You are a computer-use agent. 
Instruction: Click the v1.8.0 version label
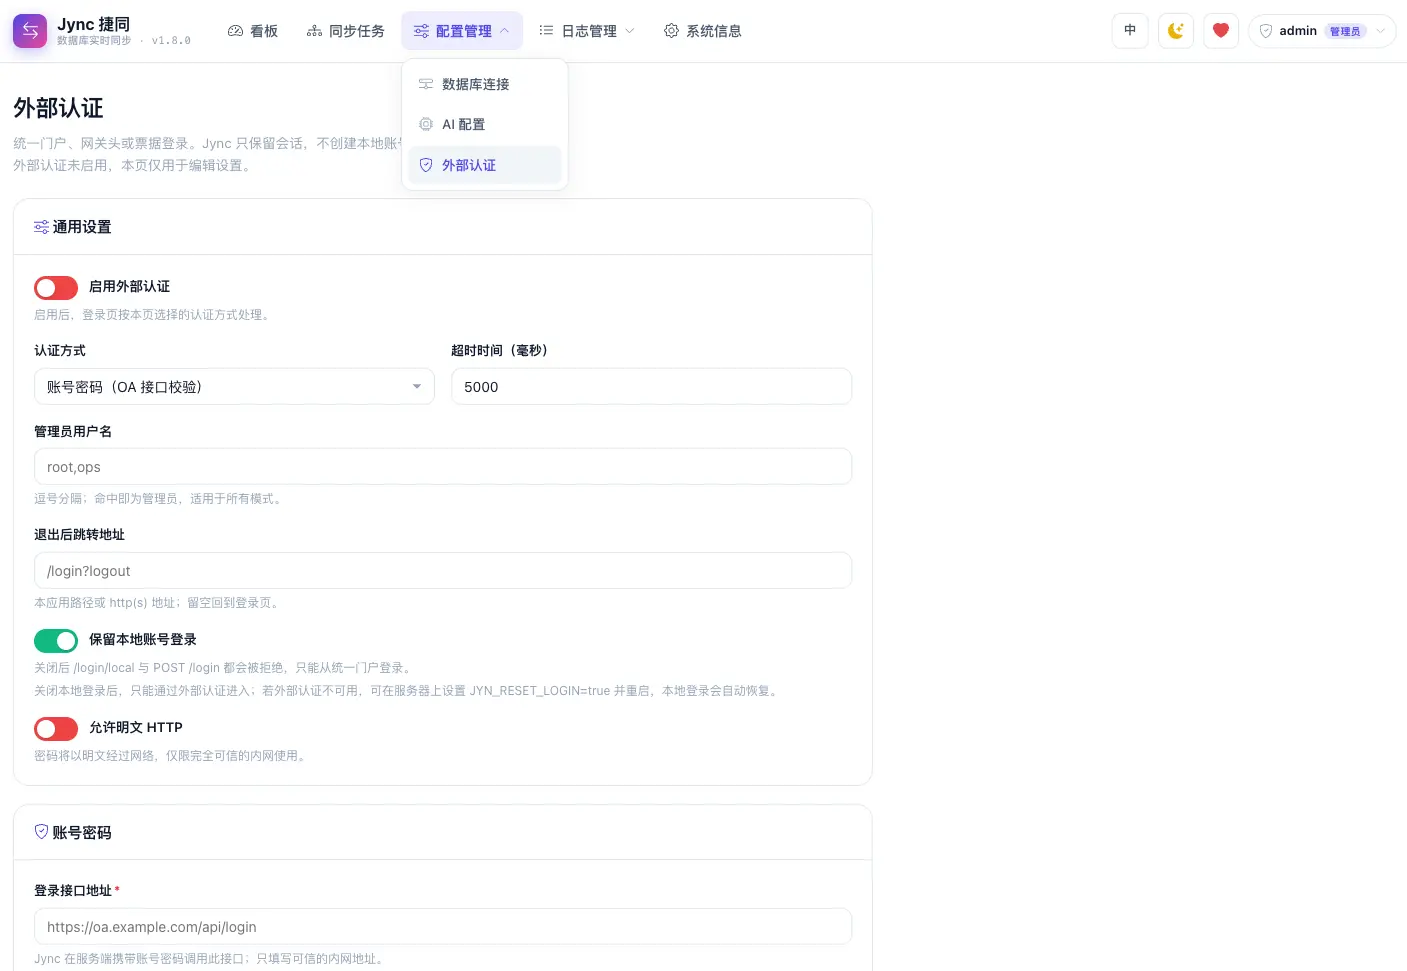(171, 41)
